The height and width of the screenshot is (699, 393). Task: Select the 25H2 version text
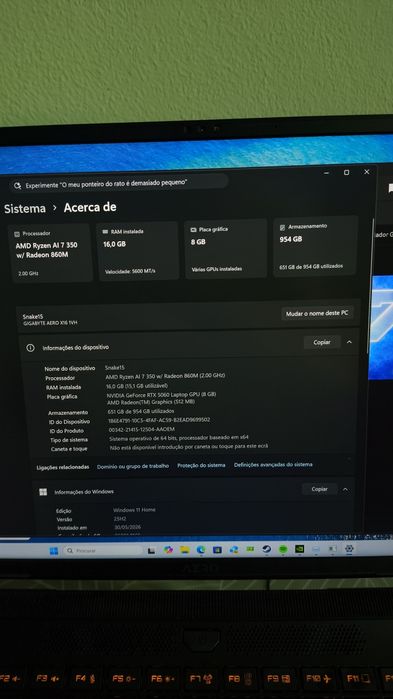[119, 519]
